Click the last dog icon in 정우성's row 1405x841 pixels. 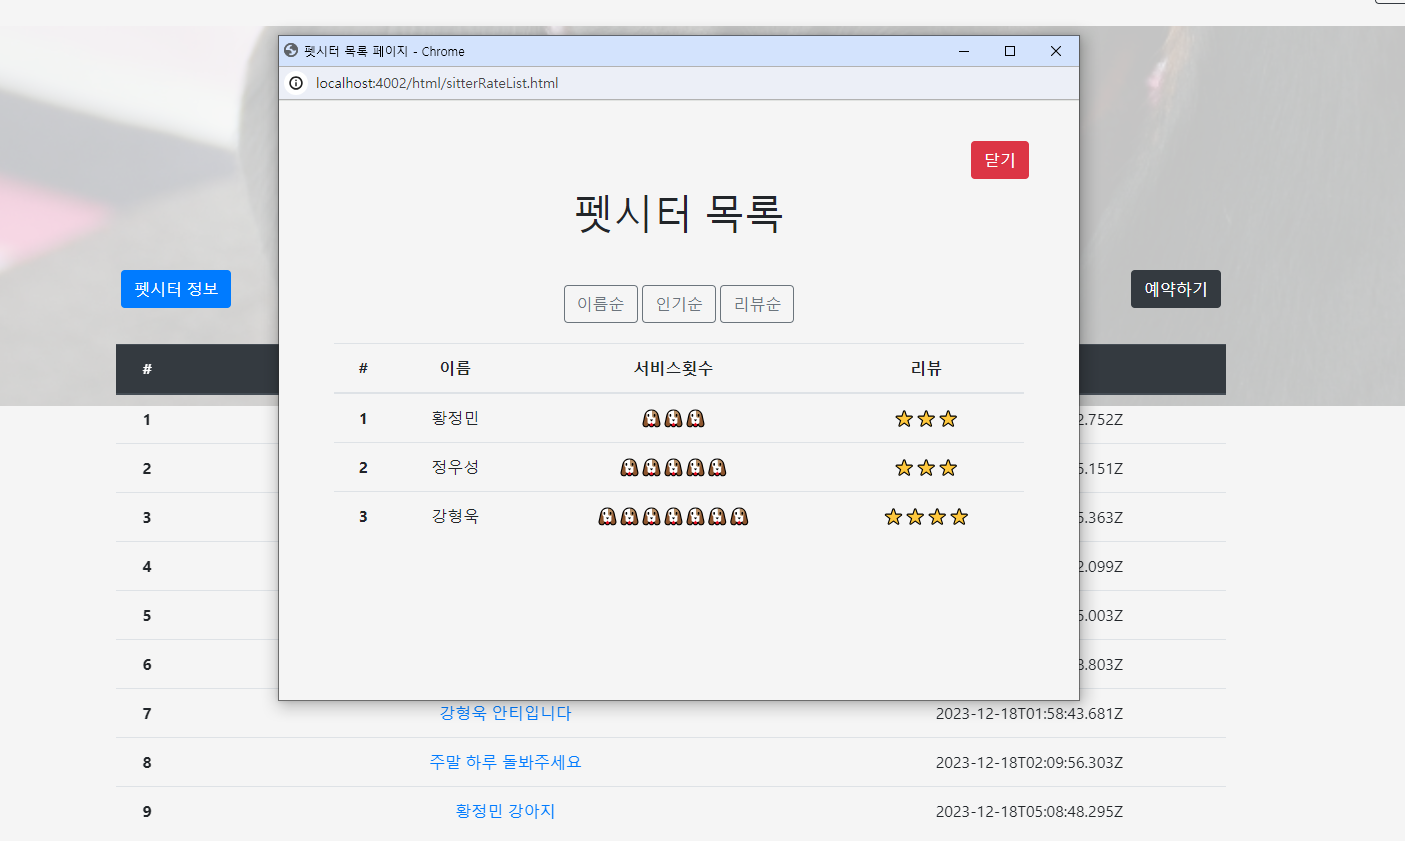pos(717,467)
